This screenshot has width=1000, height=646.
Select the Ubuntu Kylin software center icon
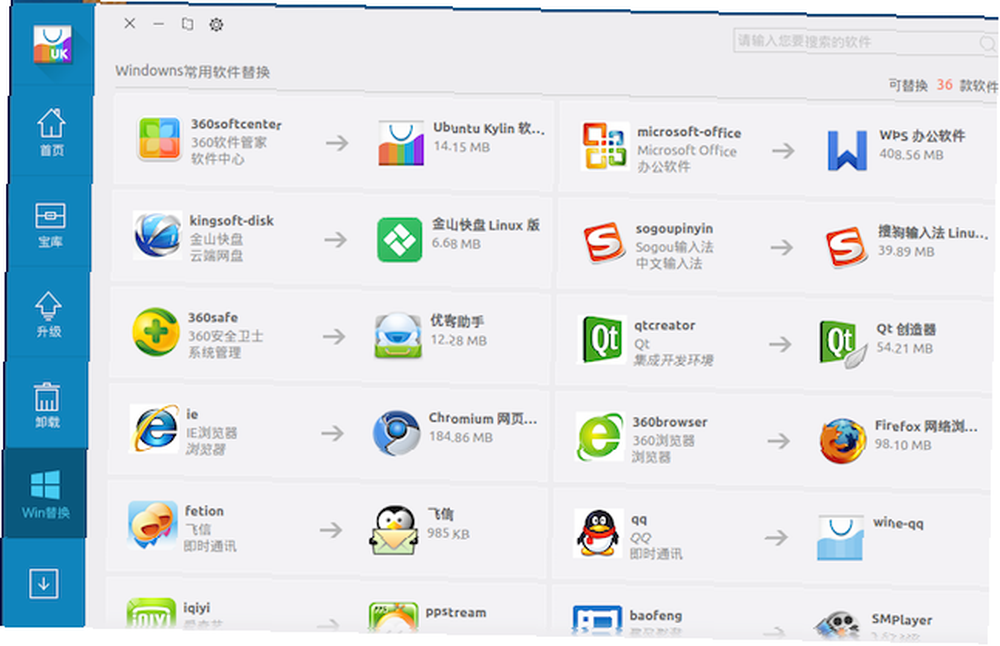tap(401, 143)
